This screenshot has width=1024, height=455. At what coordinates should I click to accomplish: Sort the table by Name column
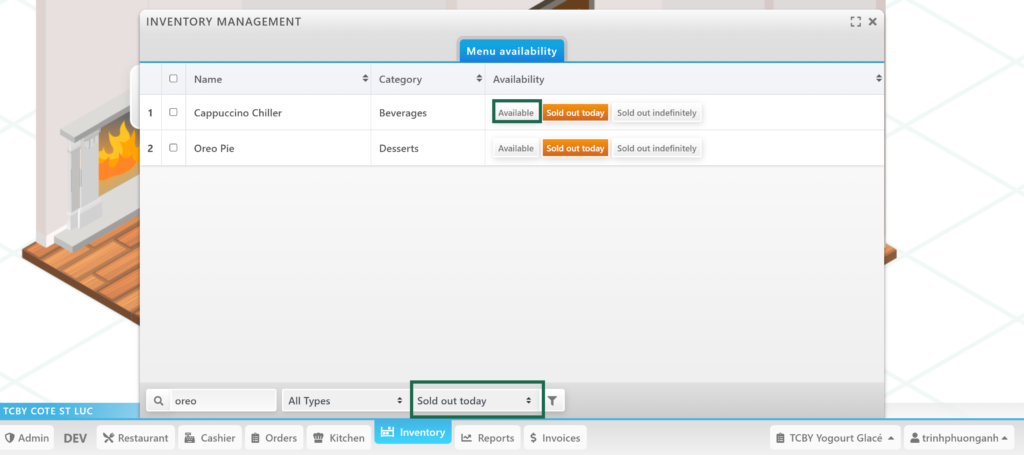[x=278, y=79]
